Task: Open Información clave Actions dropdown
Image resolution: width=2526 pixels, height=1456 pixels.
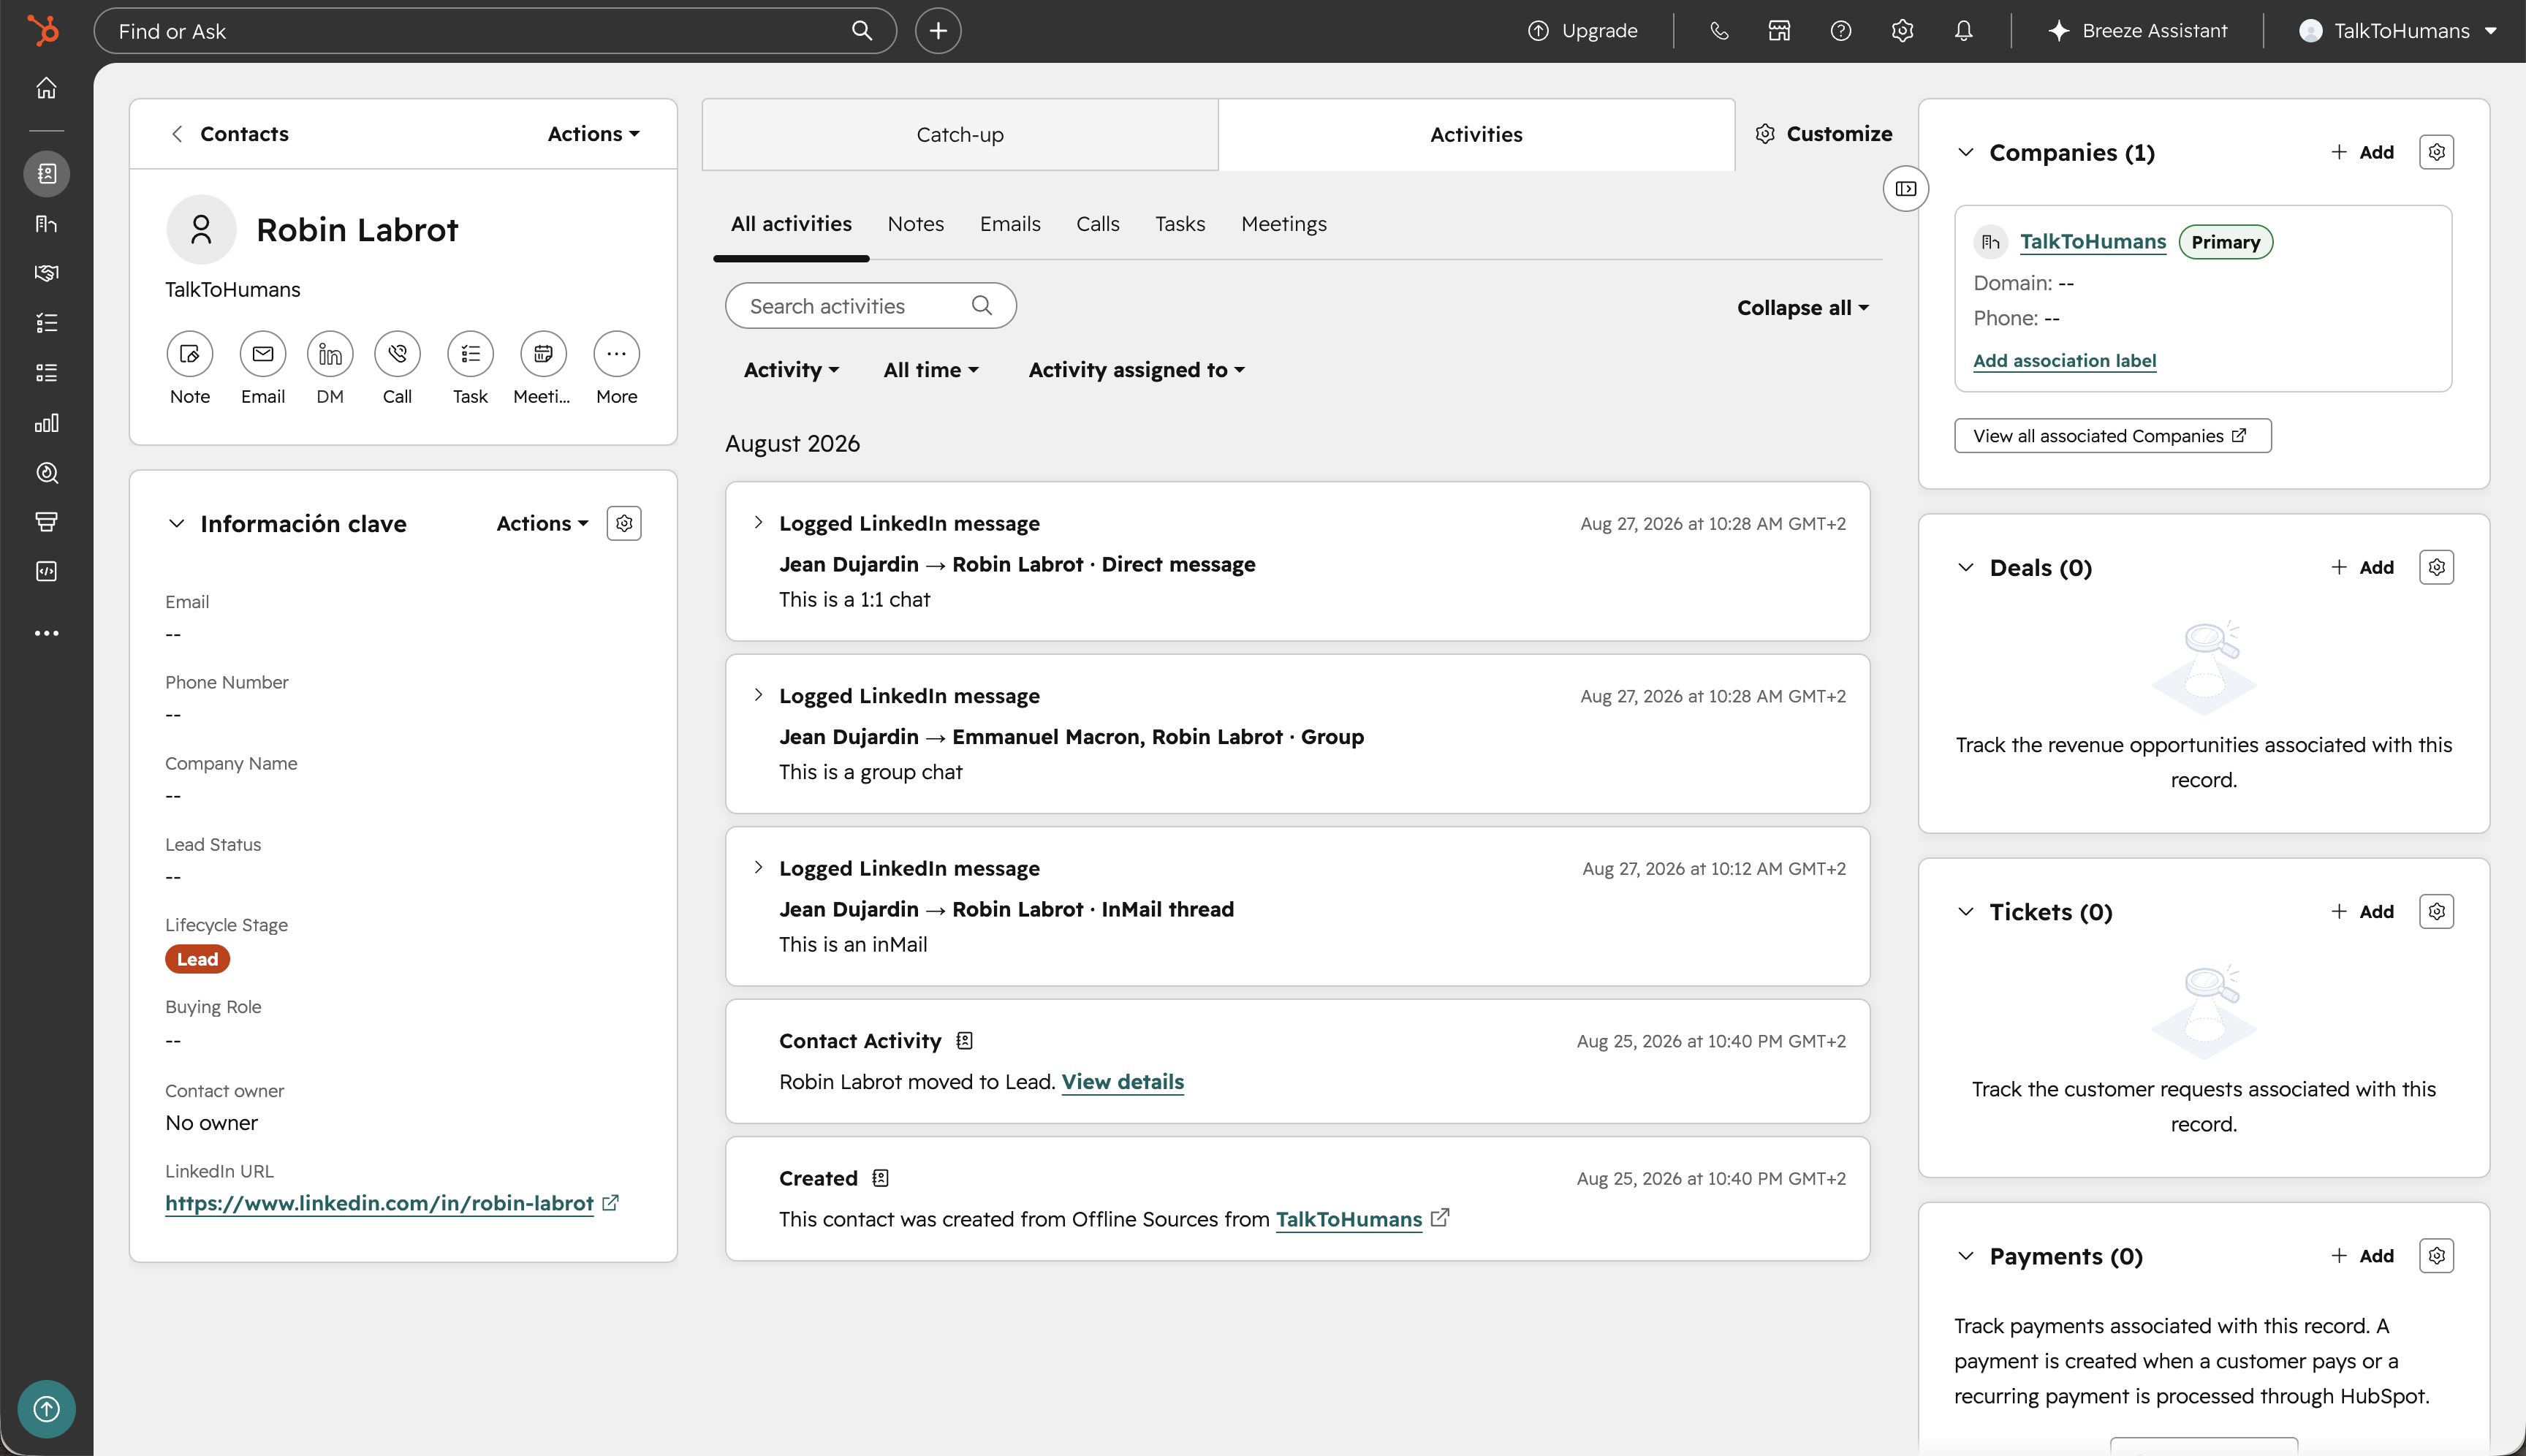Action: coord(542,523)
